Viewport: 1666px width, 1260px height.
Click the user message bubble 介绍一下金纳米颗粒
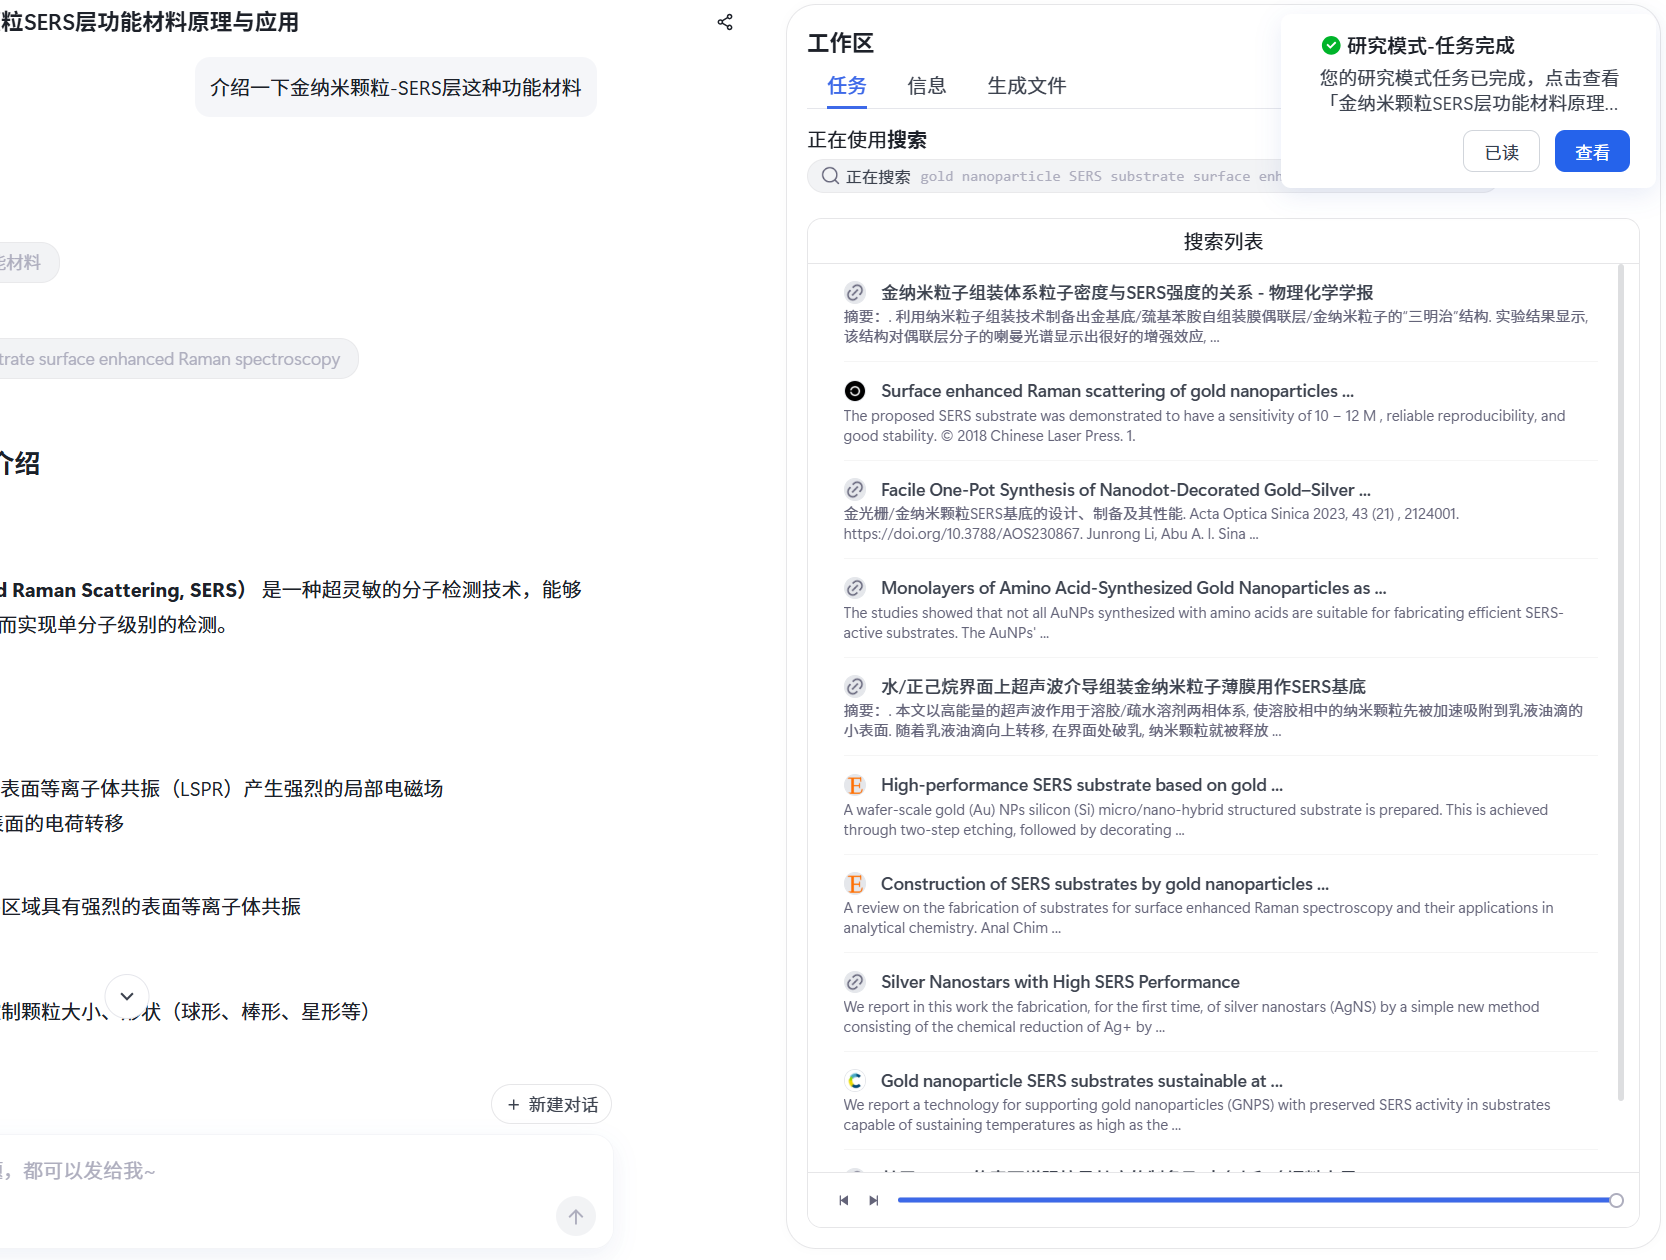(396, 87)
